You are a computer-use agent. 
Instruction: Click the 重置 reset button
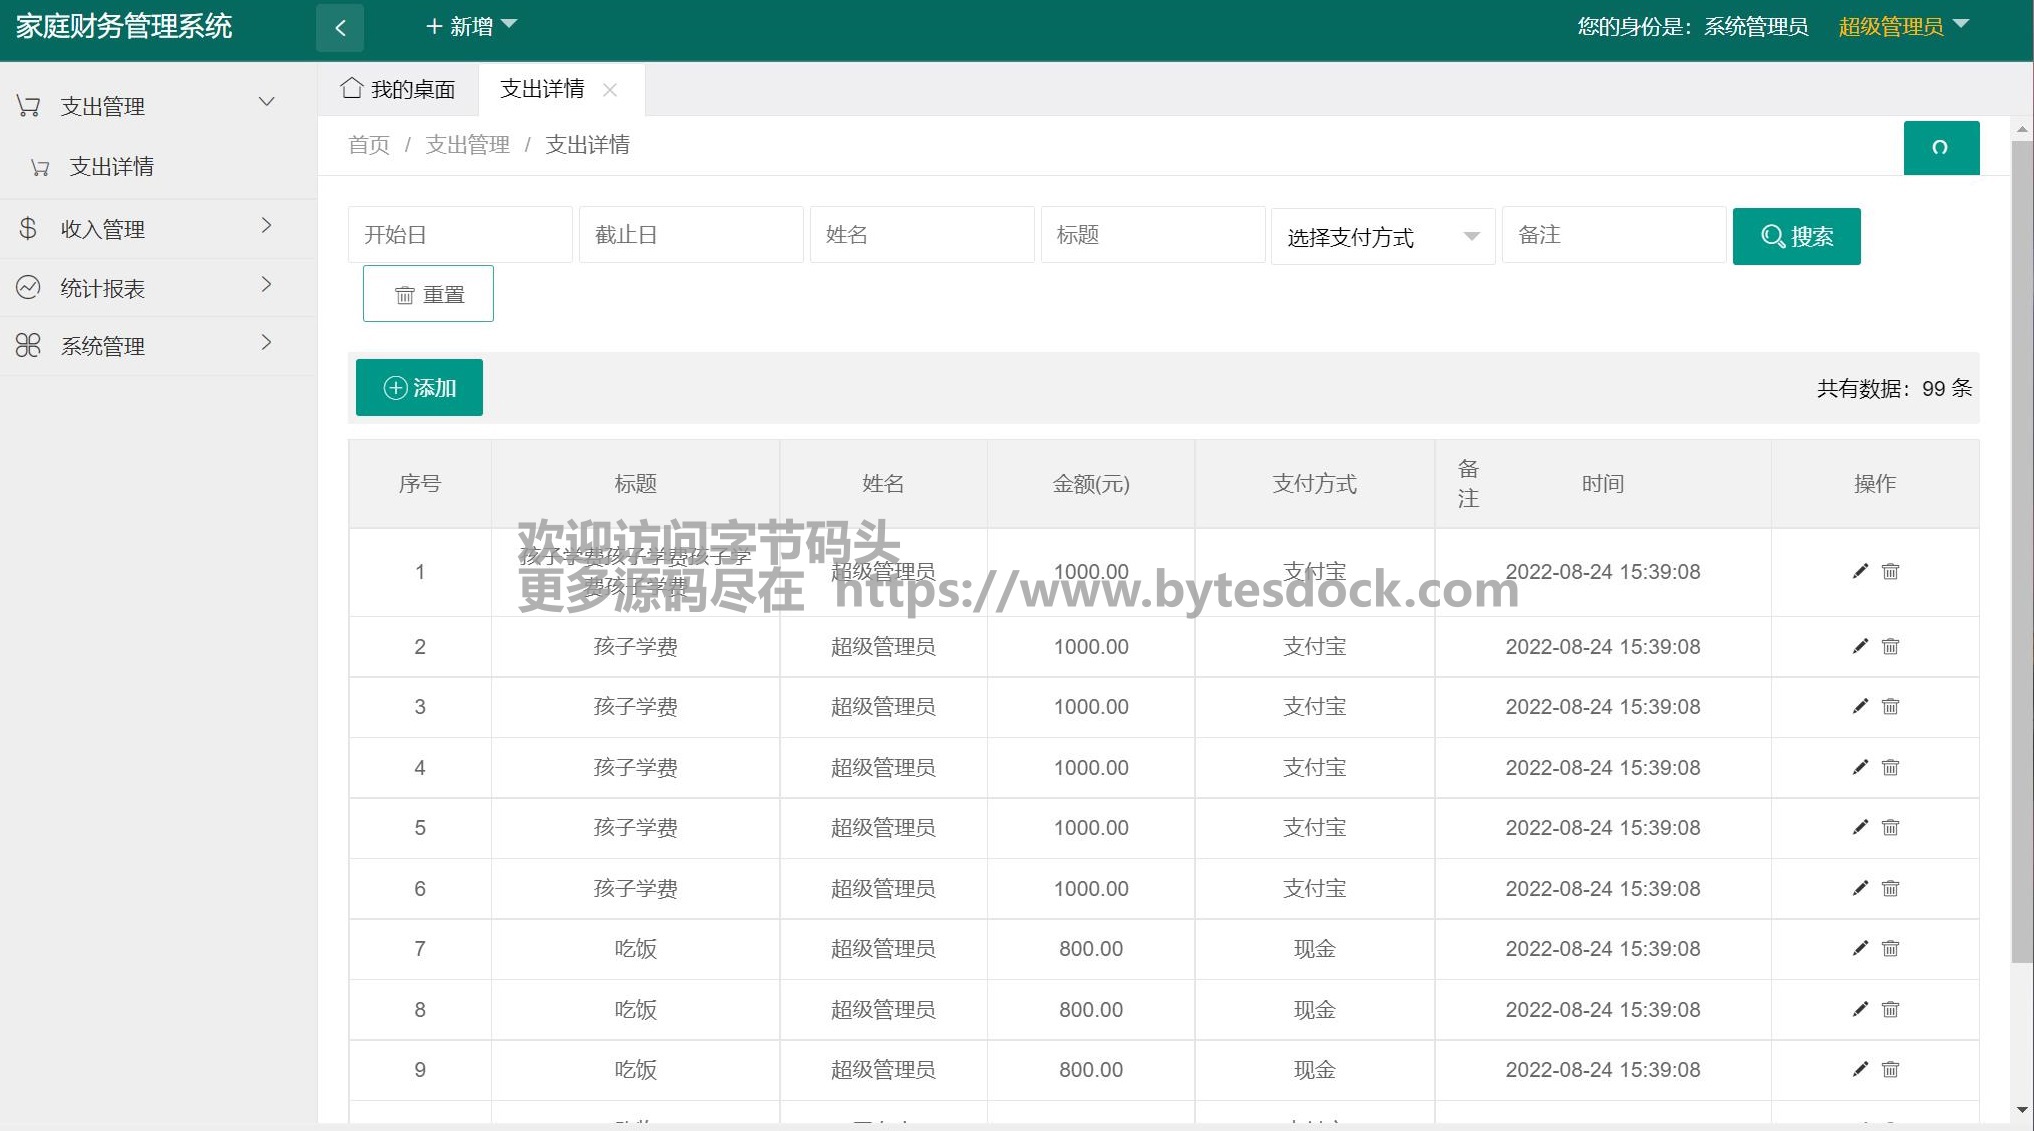click(x=428, y=294)
